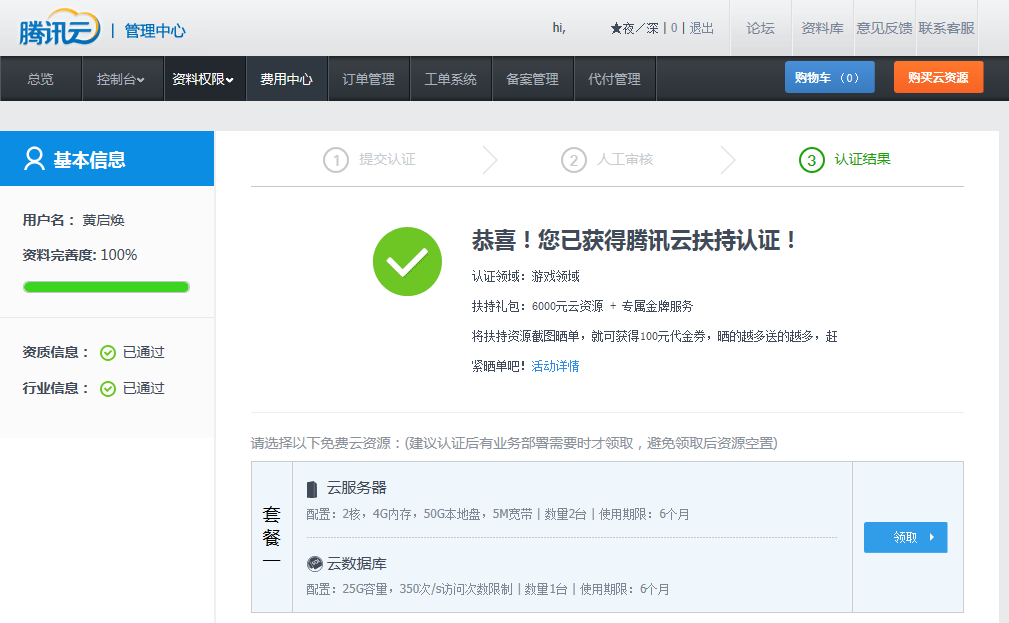Select the 代付管理 menu item
The image size is (1009, 623).
pos(615,79)
